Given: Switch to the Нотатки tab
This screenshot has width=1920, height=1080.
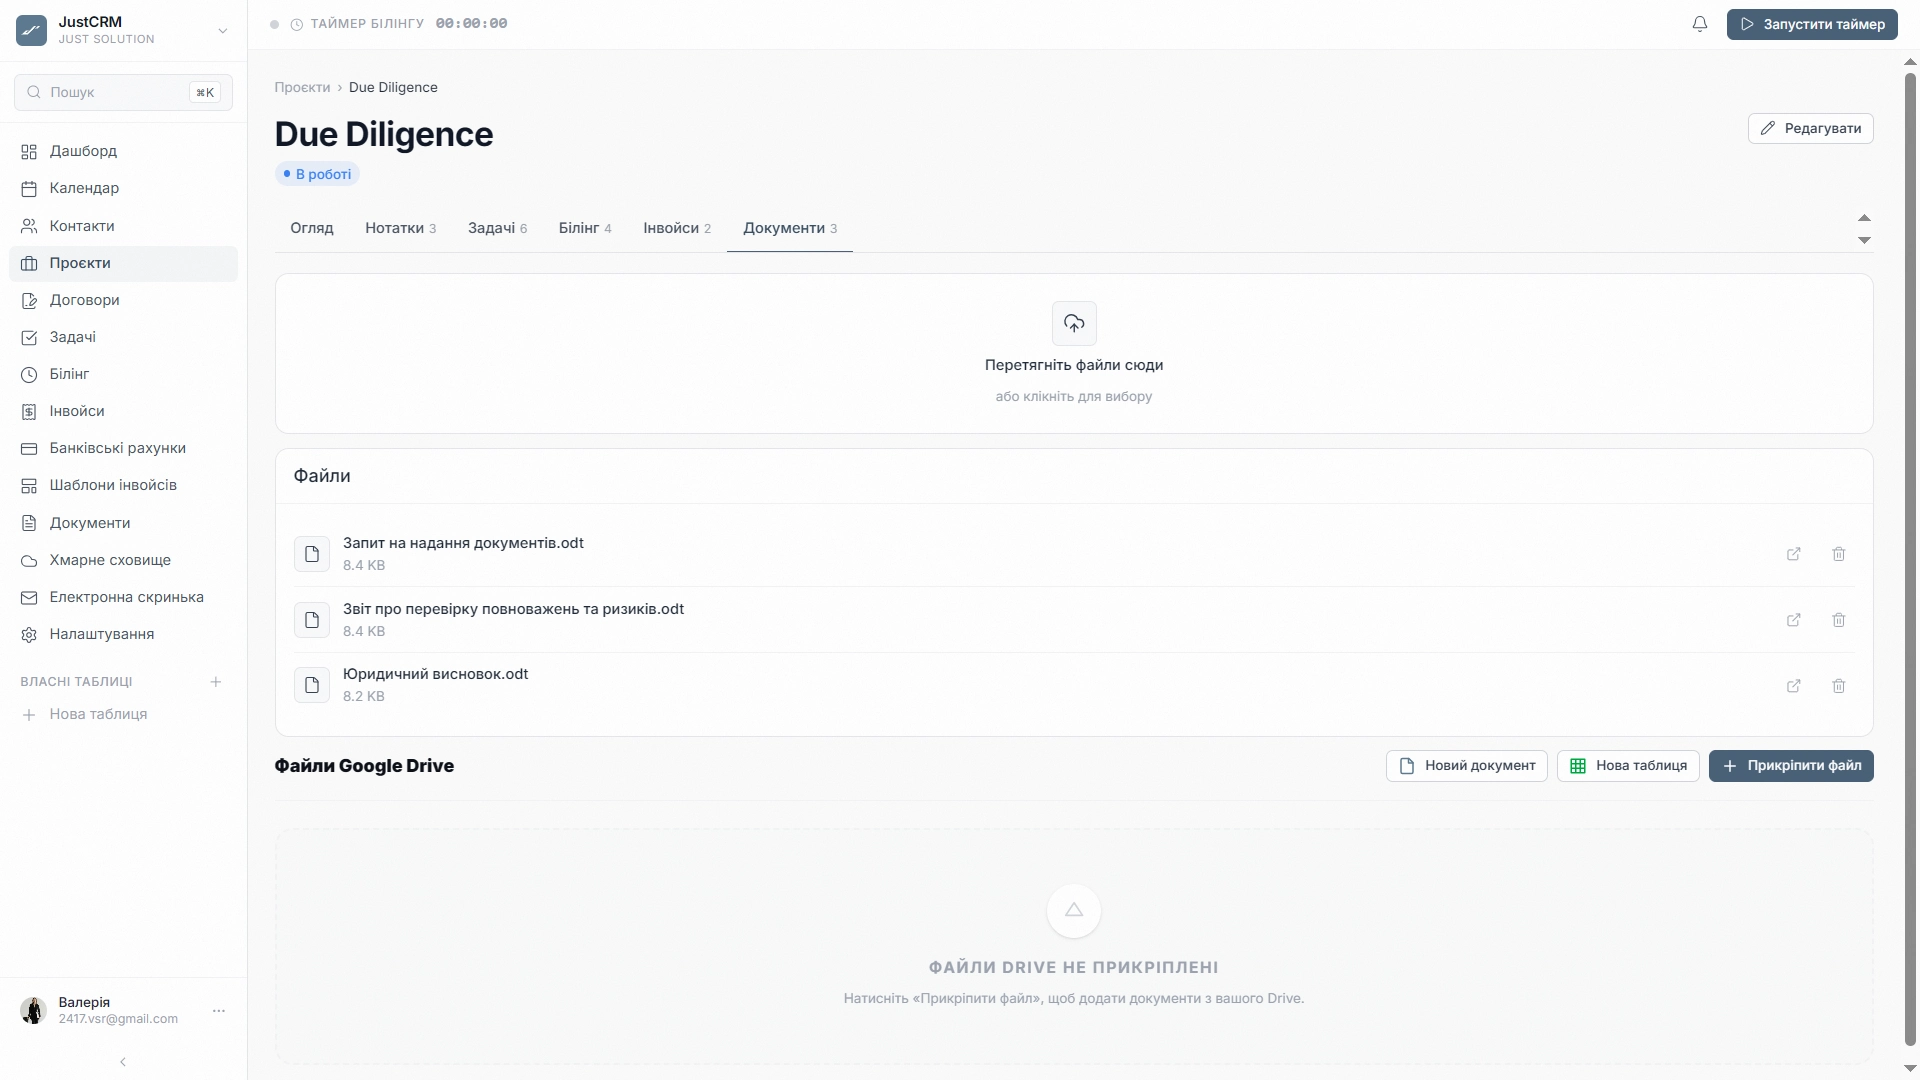Looking at the screenshot, I should 400,228.
